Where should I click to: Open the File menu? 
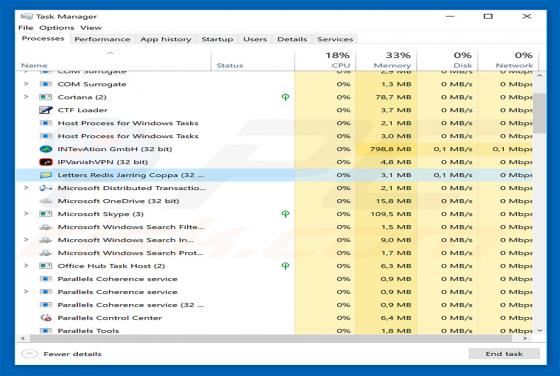(x=26, y=28)
